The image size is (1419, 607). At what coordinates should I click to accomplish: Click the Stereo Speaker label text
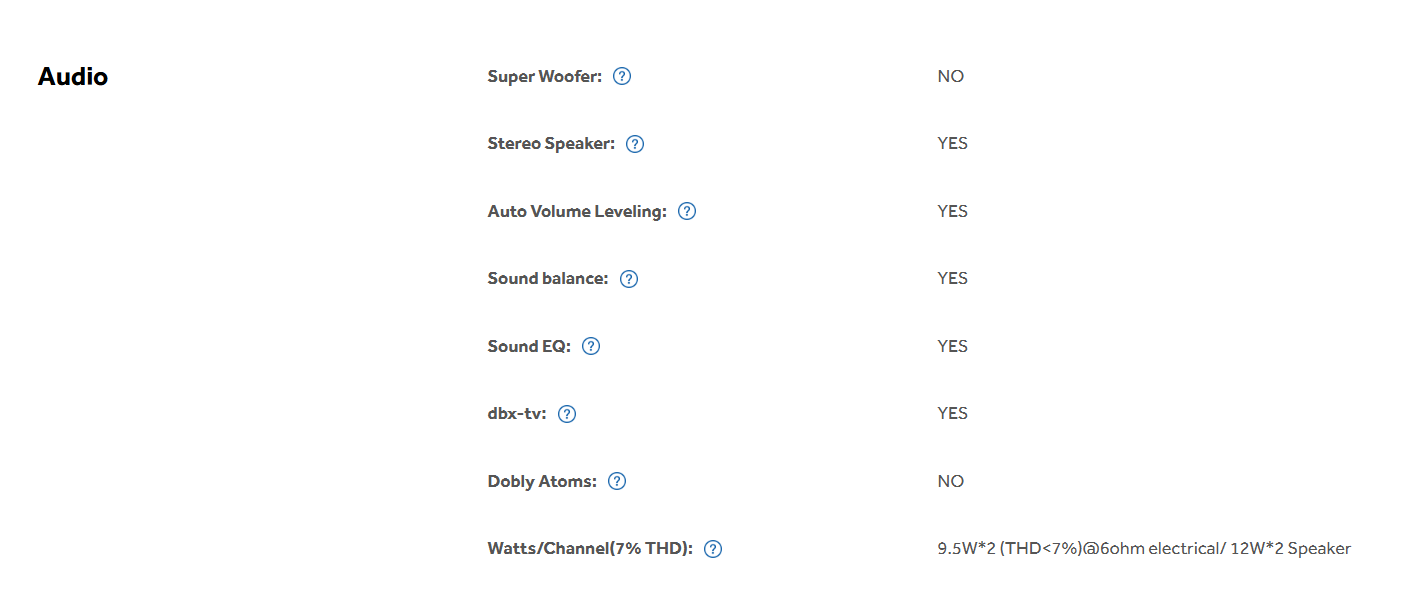[552, 144]
